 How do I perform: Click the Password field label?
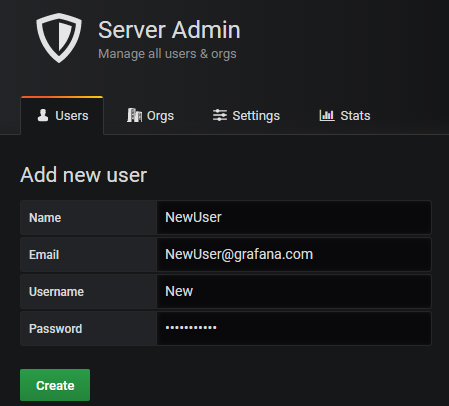55,329
